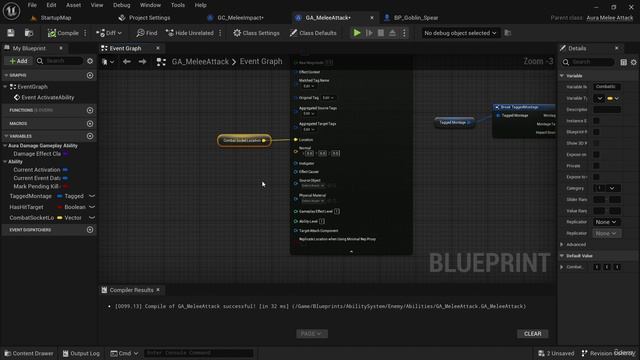Toggle visibility of the CombatSocketLo variable
Screen dimensions: 640x360
92,218
